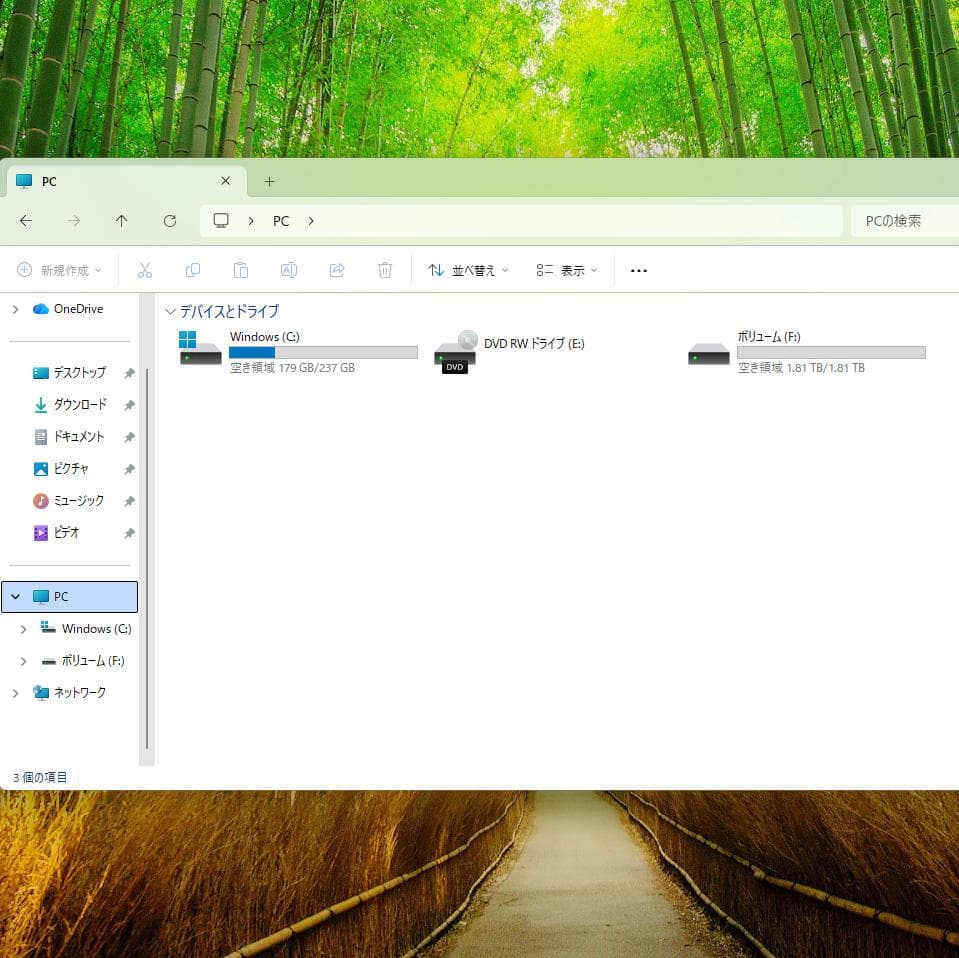Click the Windows (C:) free space bar
The image size is (959, 958).
tap(322, 352)
